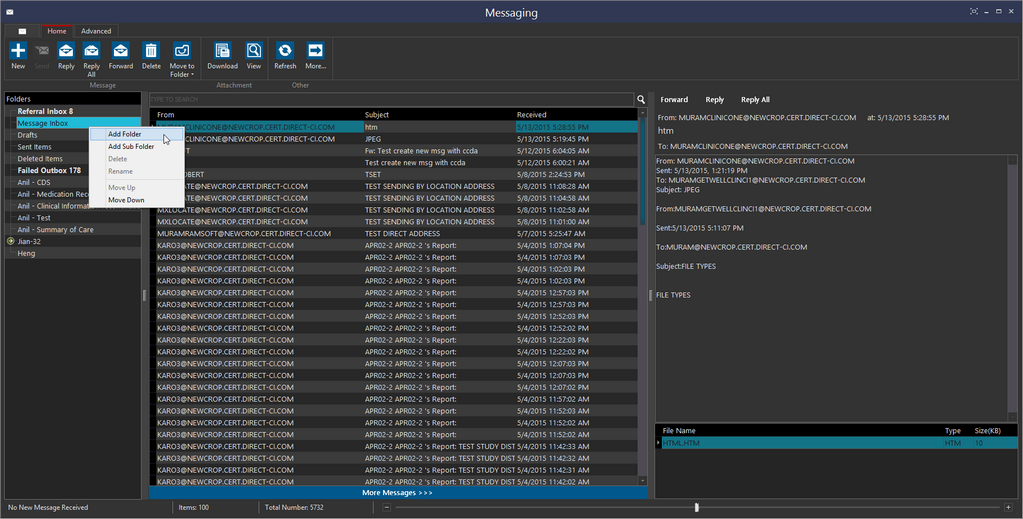The image size is (1023, 519).
Task: Choose Add Sub Folder from context menu
Action: [x=131, y=146]
